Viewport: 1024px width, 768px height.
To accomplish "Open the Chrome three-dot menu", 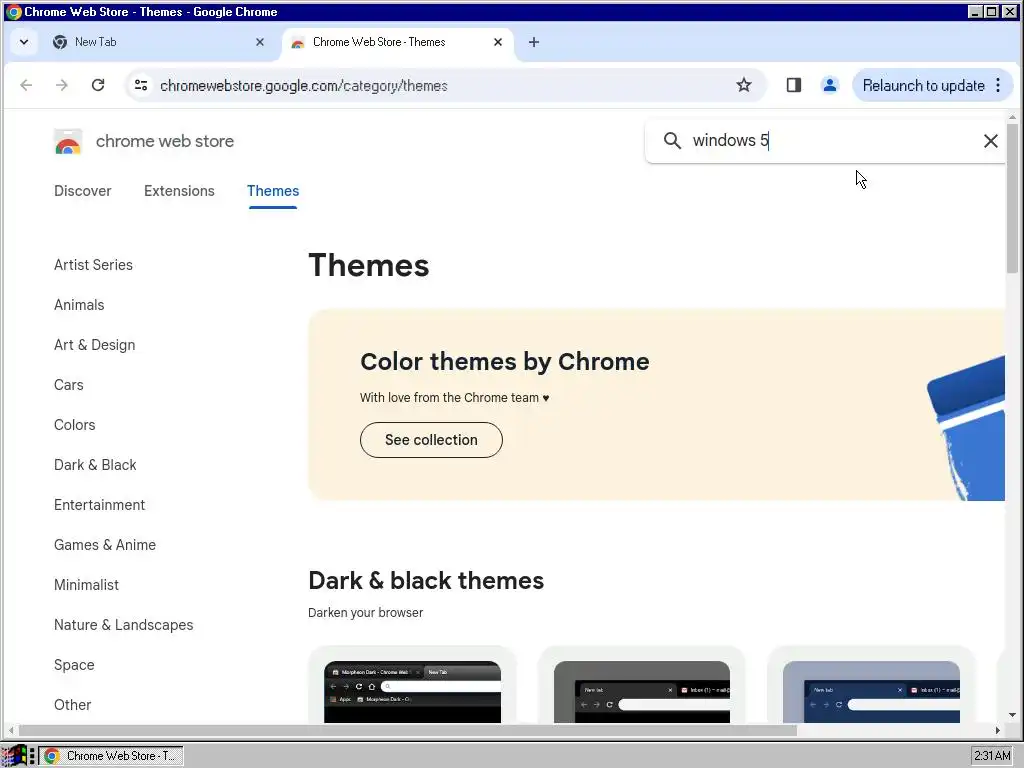I will point(998,86).
